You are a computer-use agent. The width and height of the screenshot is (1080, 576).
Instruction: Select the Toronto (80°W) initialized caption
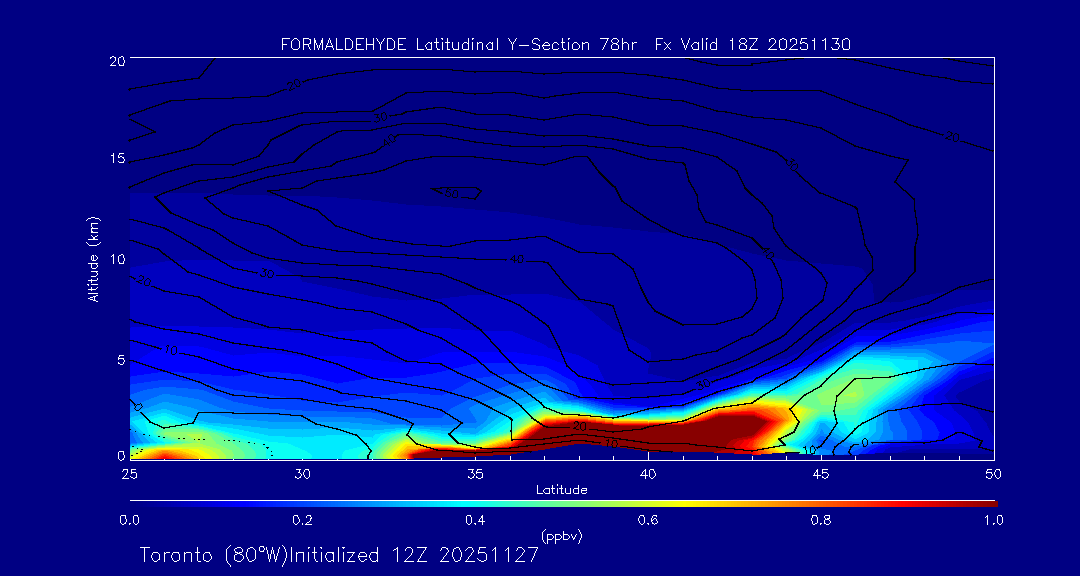pyautogui.click(x=339, y=555)
